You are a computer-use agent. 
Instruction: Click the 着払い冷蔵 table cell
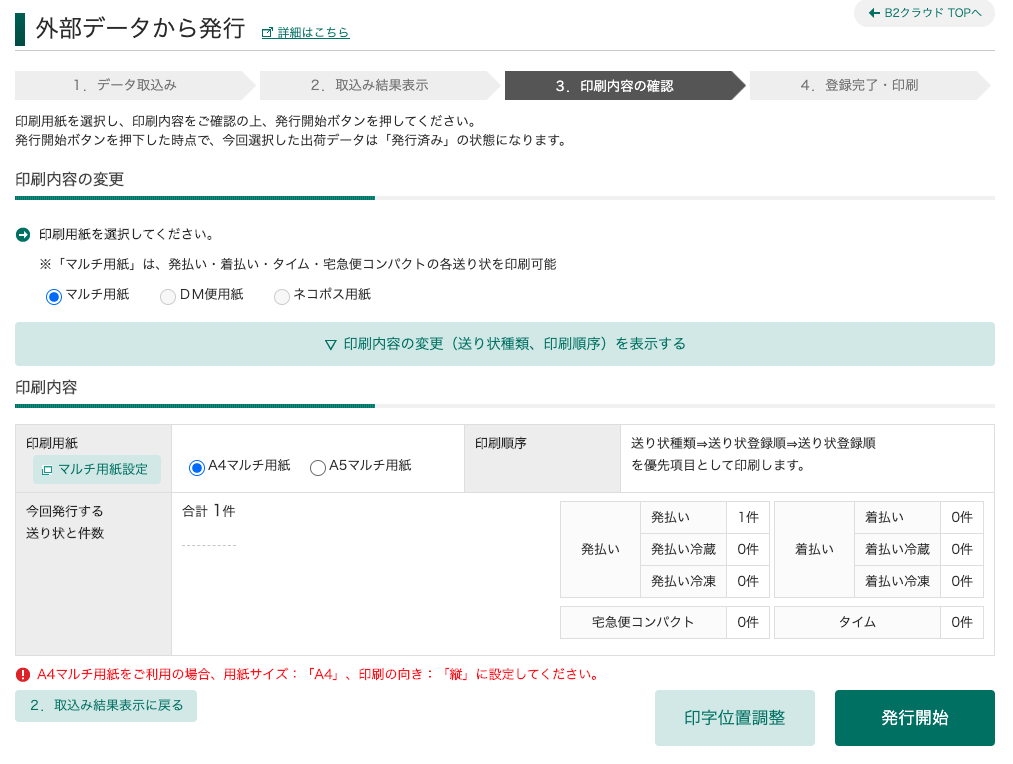897,550
